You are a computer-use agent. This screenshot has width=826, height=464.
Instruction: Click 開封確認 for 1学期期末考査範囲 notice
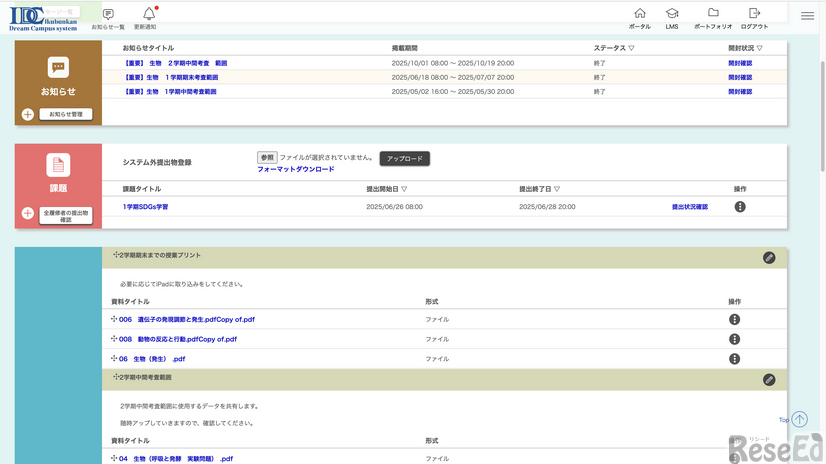click(x=740, y=77)
